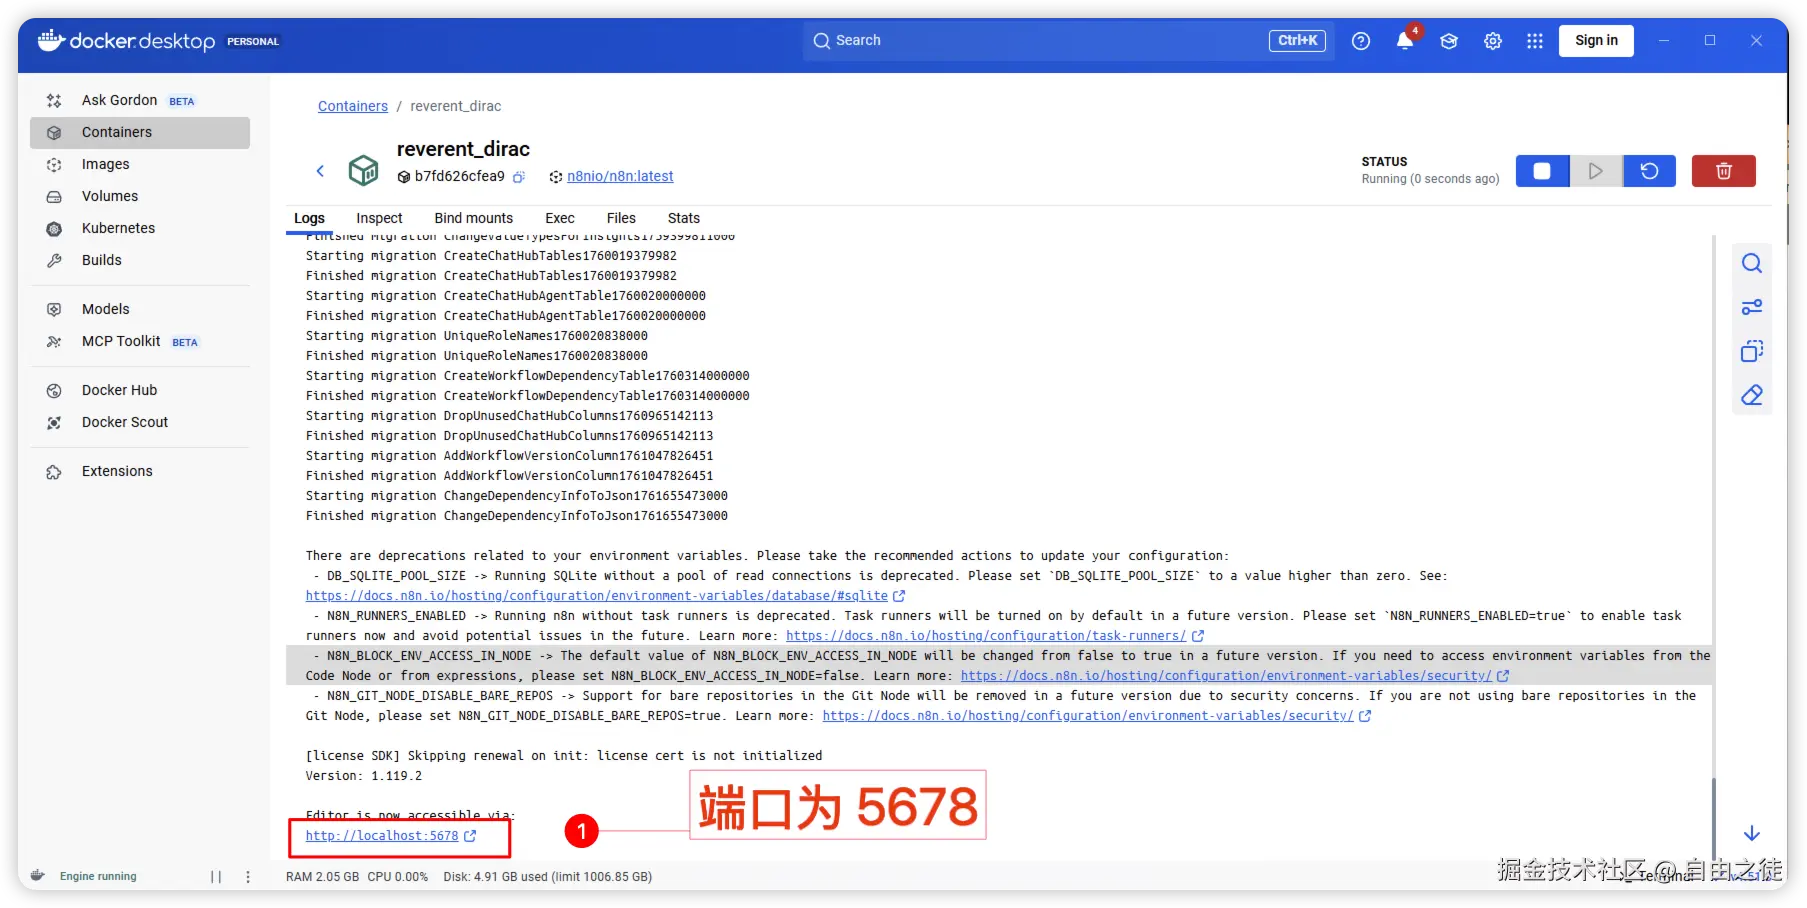Open the database/#sqlite docs link
The height and width of the screenshot is (908, 1807).
pyautogui.click(x=597, y=596)
